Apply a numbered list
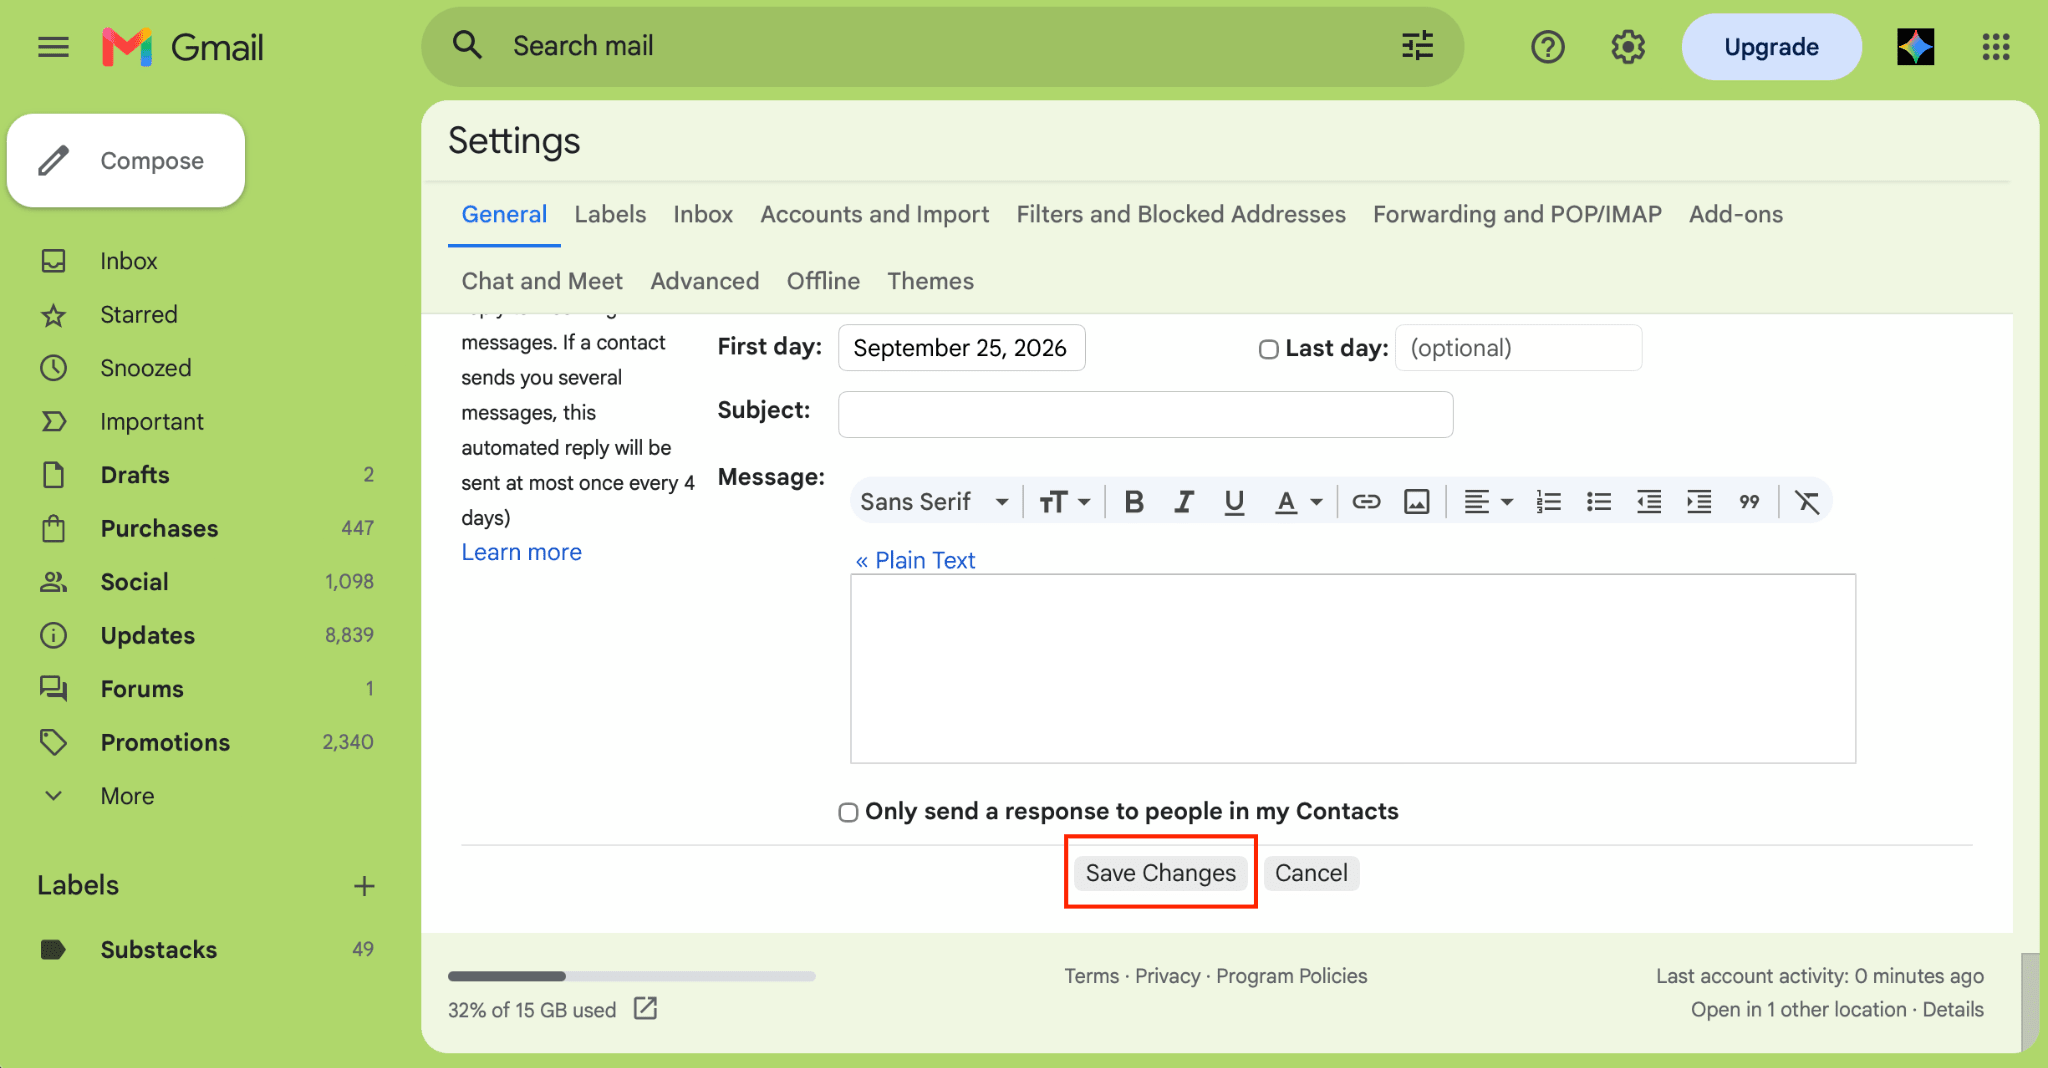The width and height of the screenshot is (2048, 1068). (x=1548, y=502)
